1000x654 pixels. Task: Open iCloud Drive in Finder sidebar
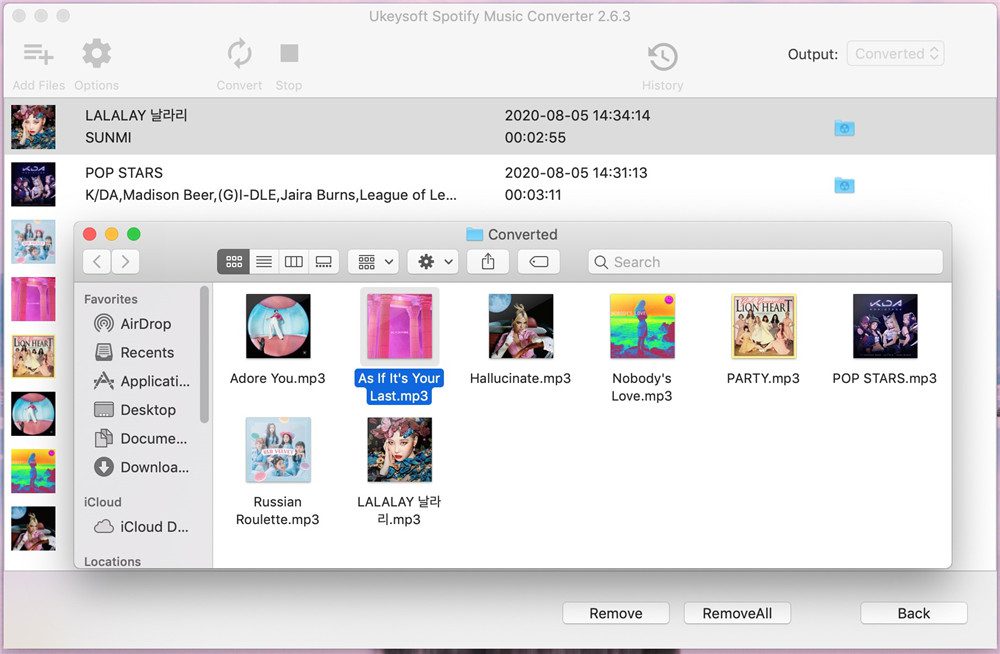[142, 526]
